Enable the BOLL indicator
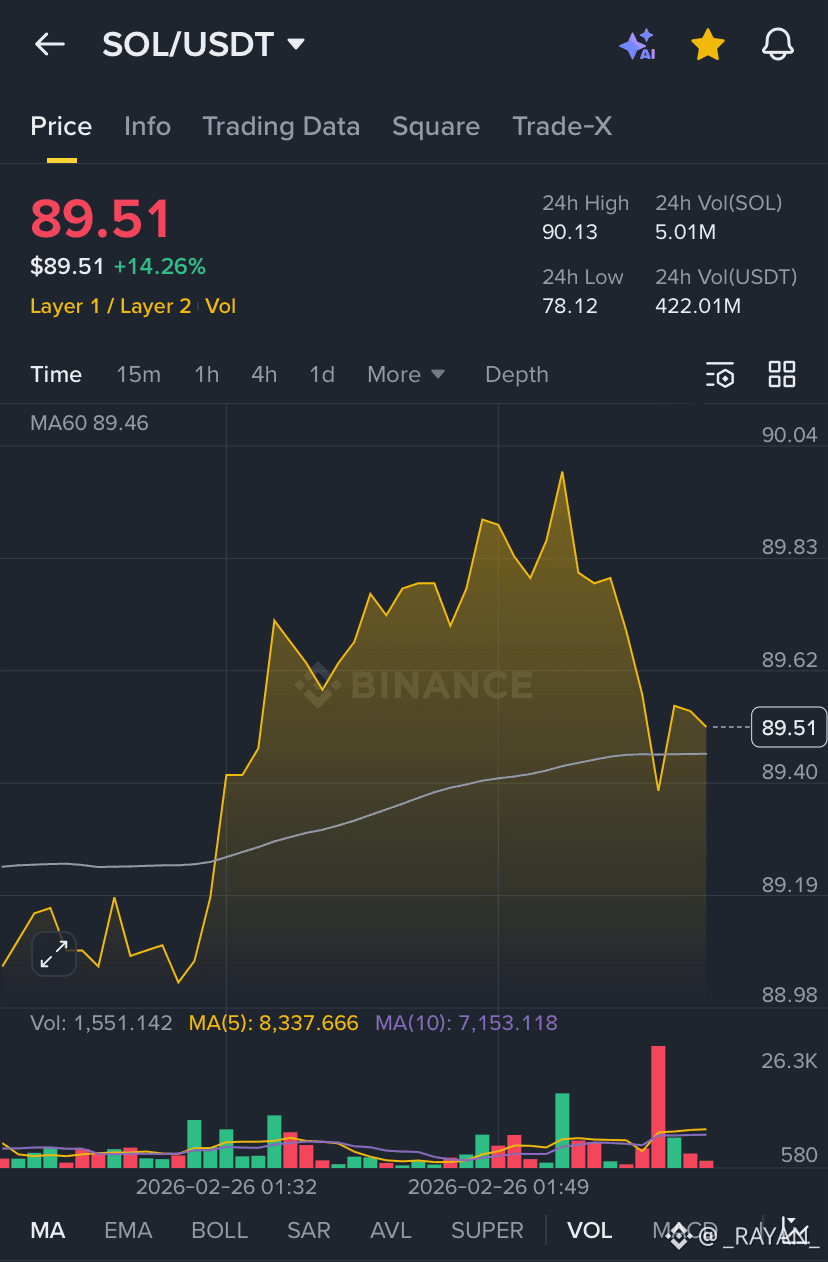This screenshot has height=1262, width=828. 219,1230
